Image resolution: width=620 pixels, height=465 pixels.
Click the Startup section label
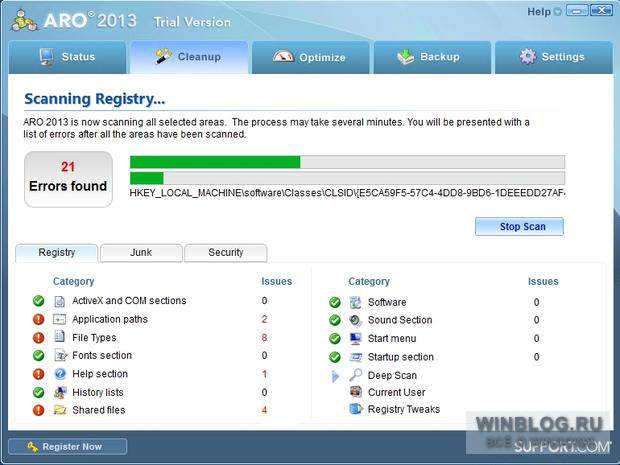pyautogui.click(x=401, y=357)
